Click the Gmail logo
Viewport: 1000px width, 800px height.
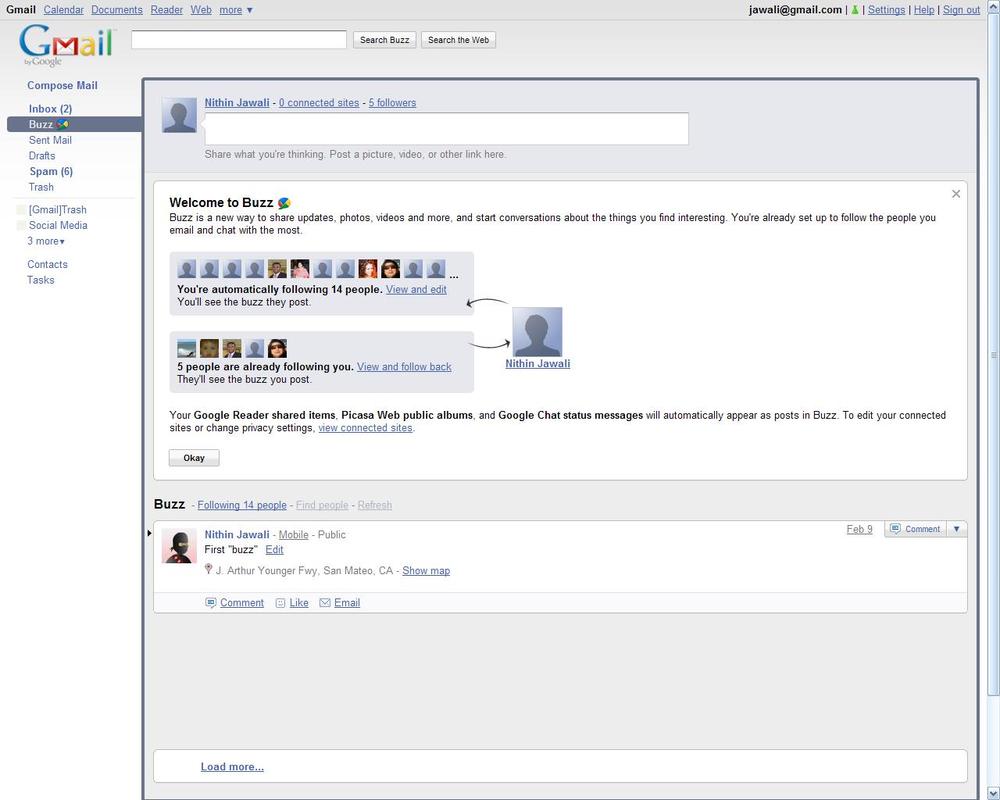pyautogui.click(x=66, y=44)
